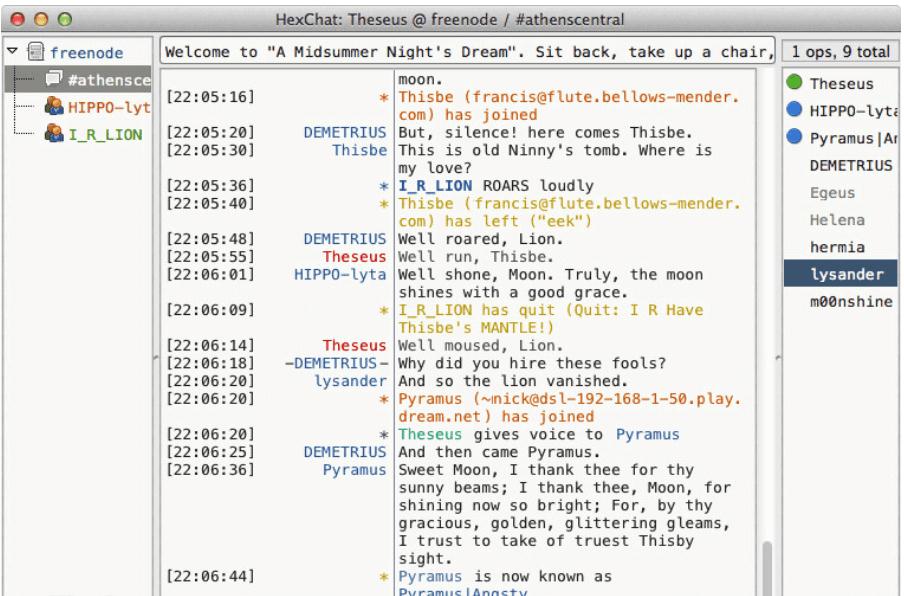Click the freenode server icon
This screenshot has height=596, width=904.
click(x=36, y=52)
